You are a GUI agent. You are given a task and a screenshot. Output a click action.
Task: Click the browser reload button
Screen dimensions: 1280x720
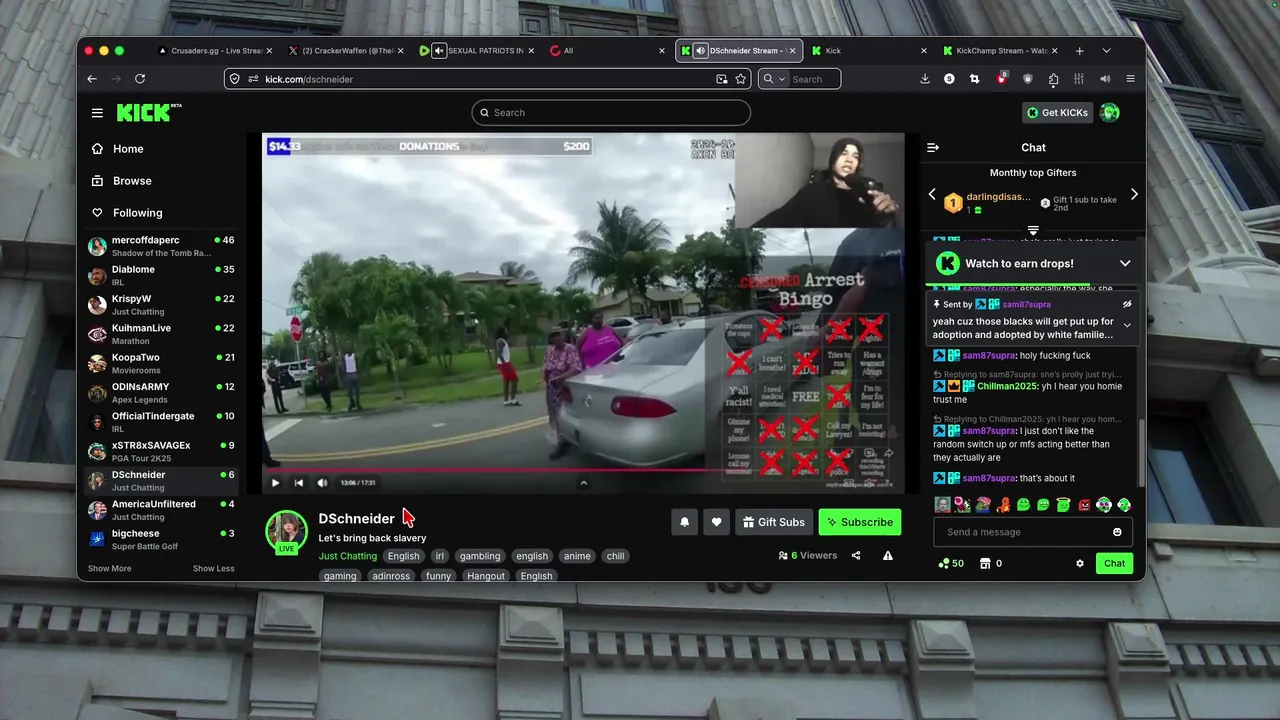(x=140, y=79)
